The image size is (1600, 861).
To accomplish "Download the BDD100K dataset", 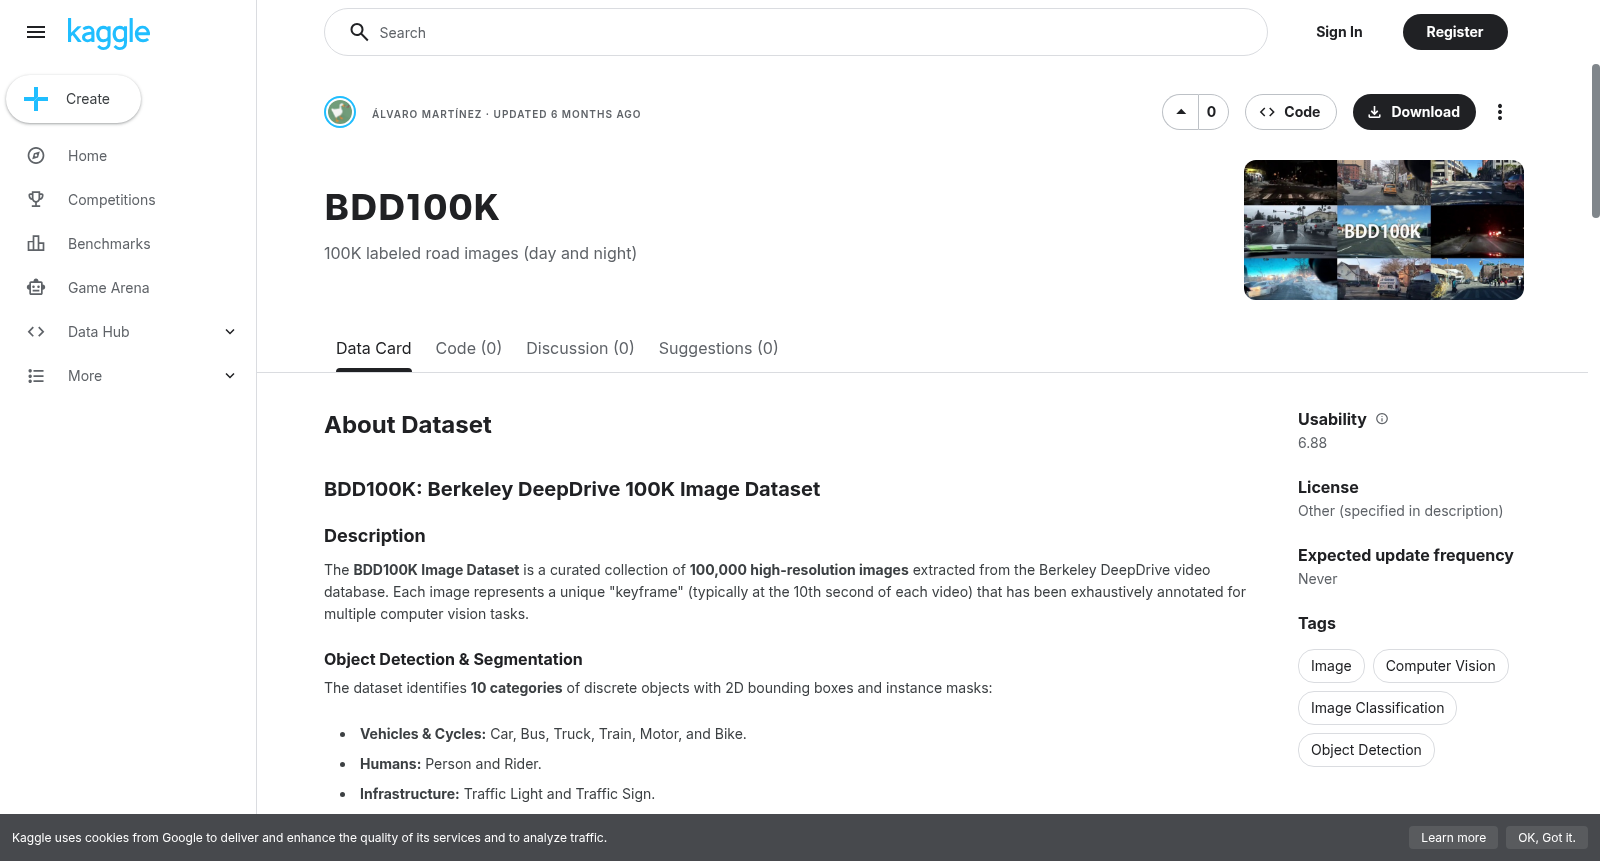I will 1414,112.
